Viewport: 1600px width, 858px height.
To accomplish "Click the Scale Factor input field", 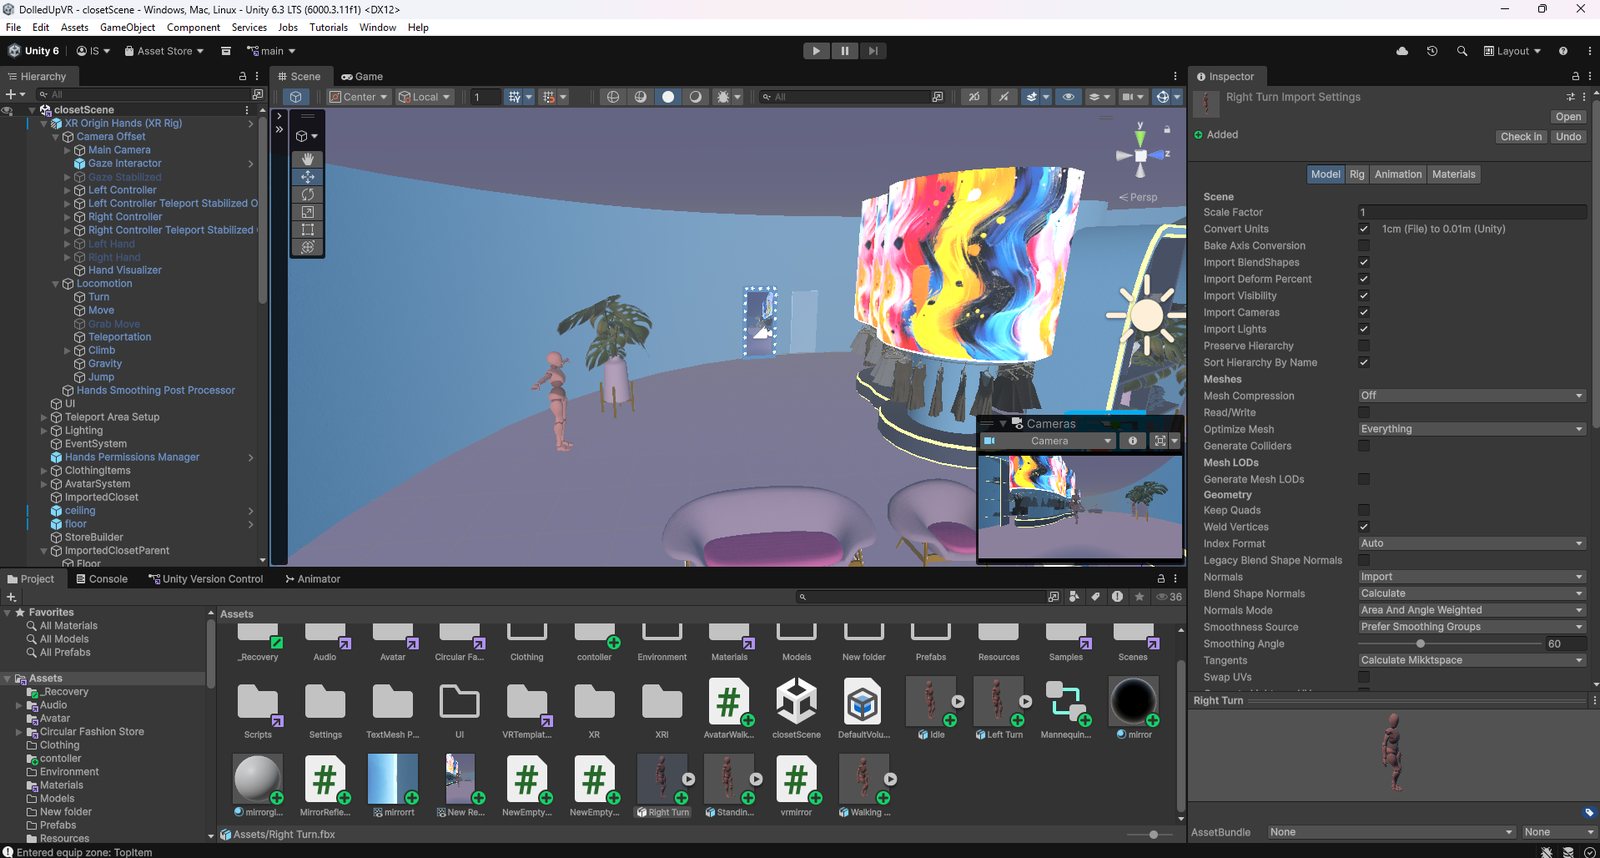I will (1472, 212).
